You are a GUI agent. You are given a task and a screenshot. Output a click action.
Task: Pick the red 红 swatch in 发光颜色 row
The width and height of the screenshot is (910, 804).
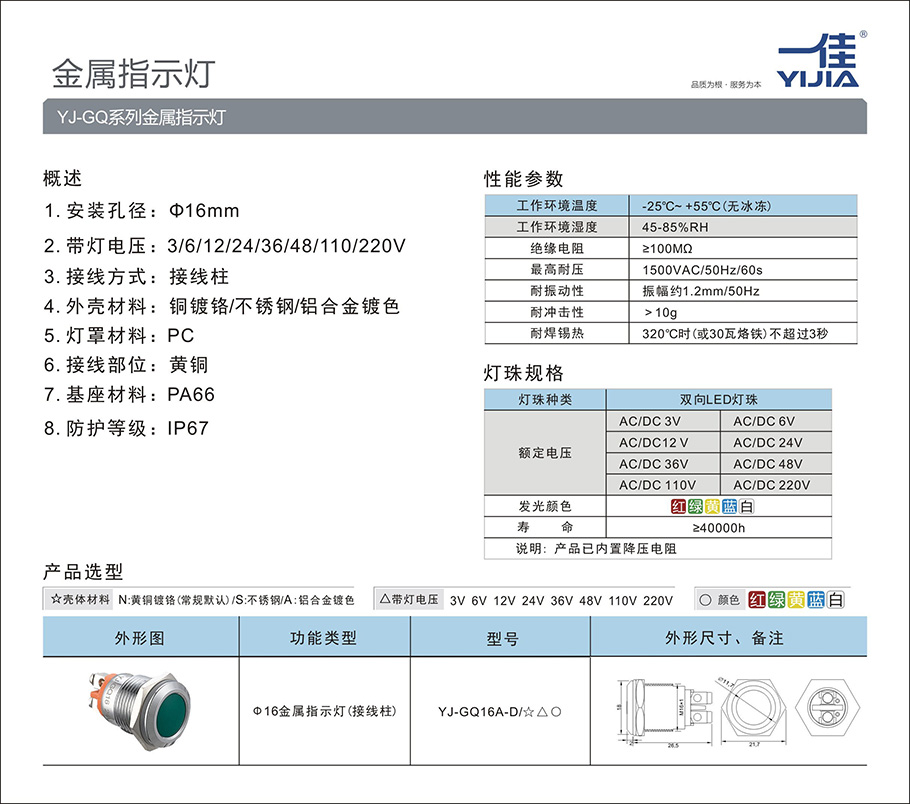pyautogui.click(x=679, y=506)
